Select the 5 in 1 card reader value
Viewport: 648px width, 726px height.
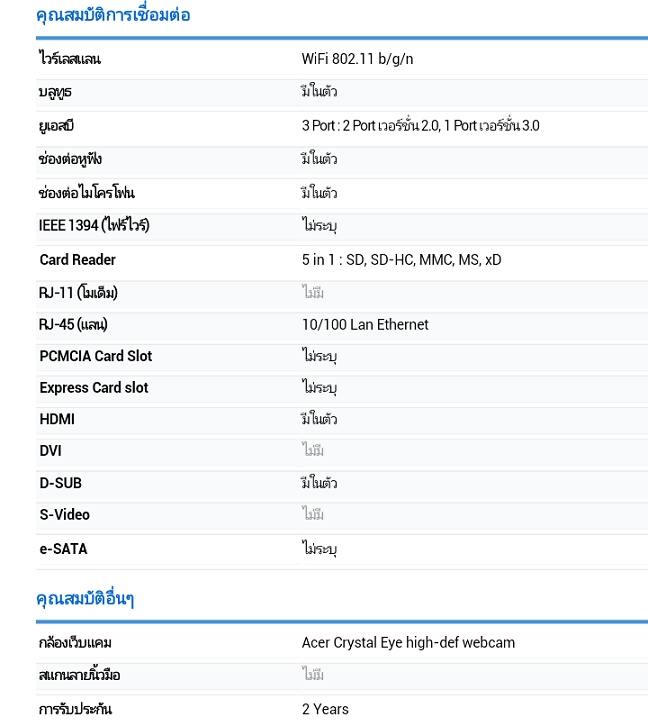tap(401, 260)
